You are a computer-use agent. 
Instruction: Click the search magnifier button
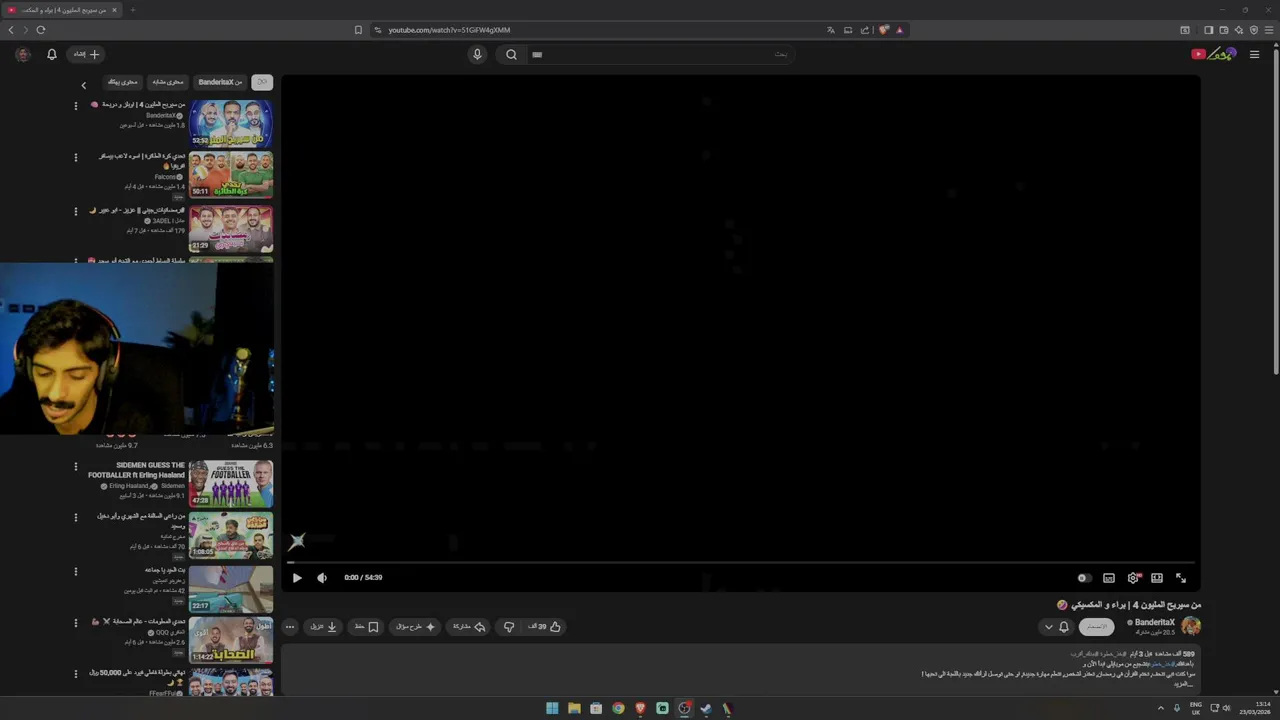point(511,54)
